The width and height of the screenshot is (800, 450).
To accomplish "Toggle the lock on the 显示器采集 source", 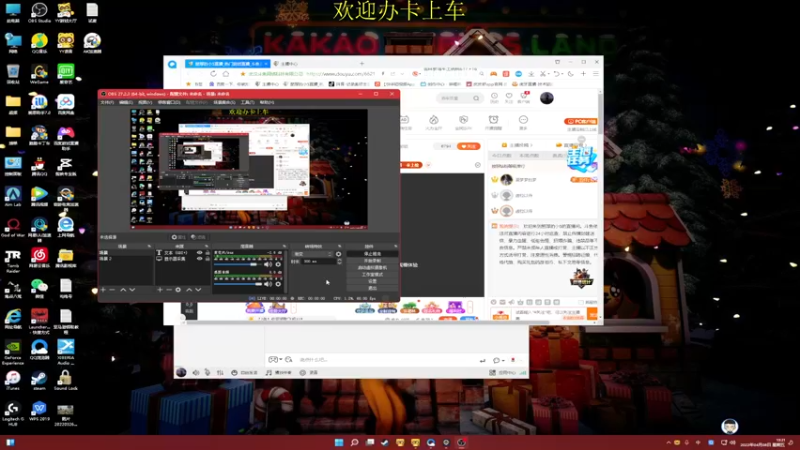I will coord(207,259).
